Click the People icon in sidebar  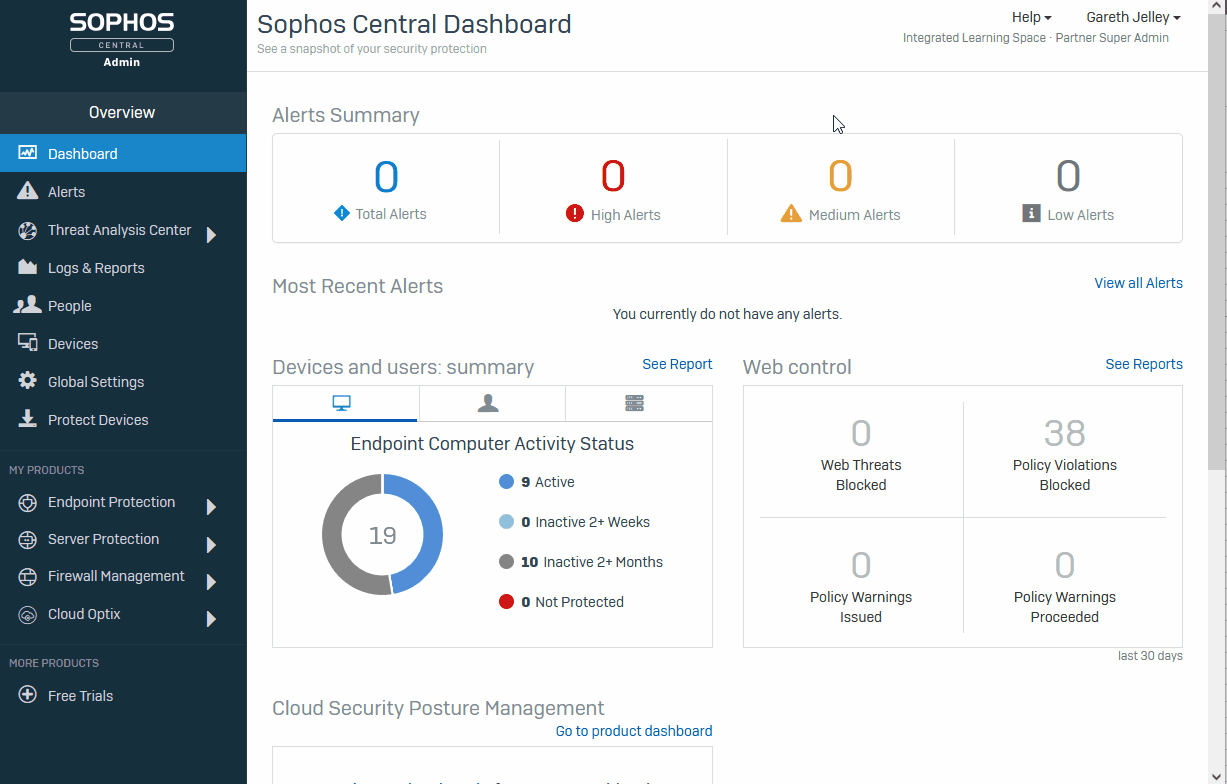(x=28, y=305)
